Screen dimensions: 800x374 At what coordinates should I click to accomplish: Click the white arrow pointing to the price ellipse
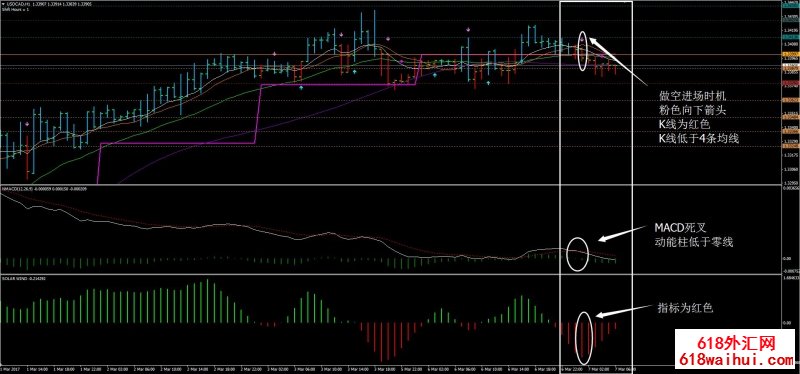[619, 61]
